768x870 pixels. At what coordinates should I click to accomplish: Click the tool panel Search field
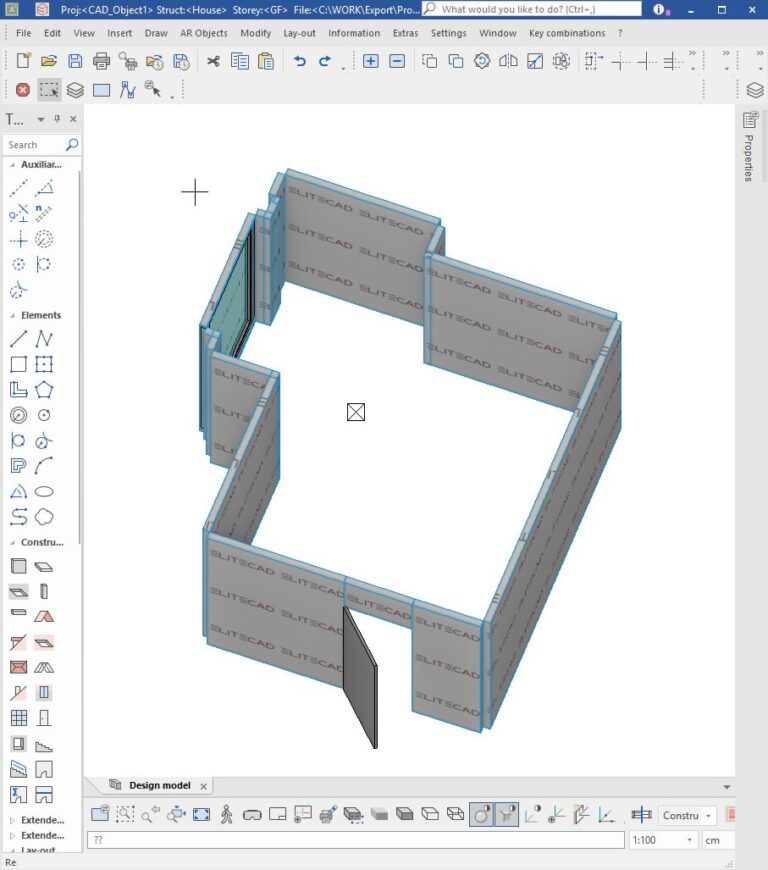click(42, 145)
